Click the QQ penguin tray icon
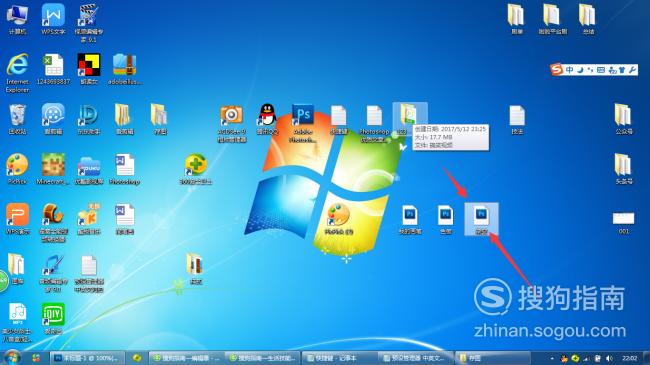The image size is (650, 365). tap(564, 358)
